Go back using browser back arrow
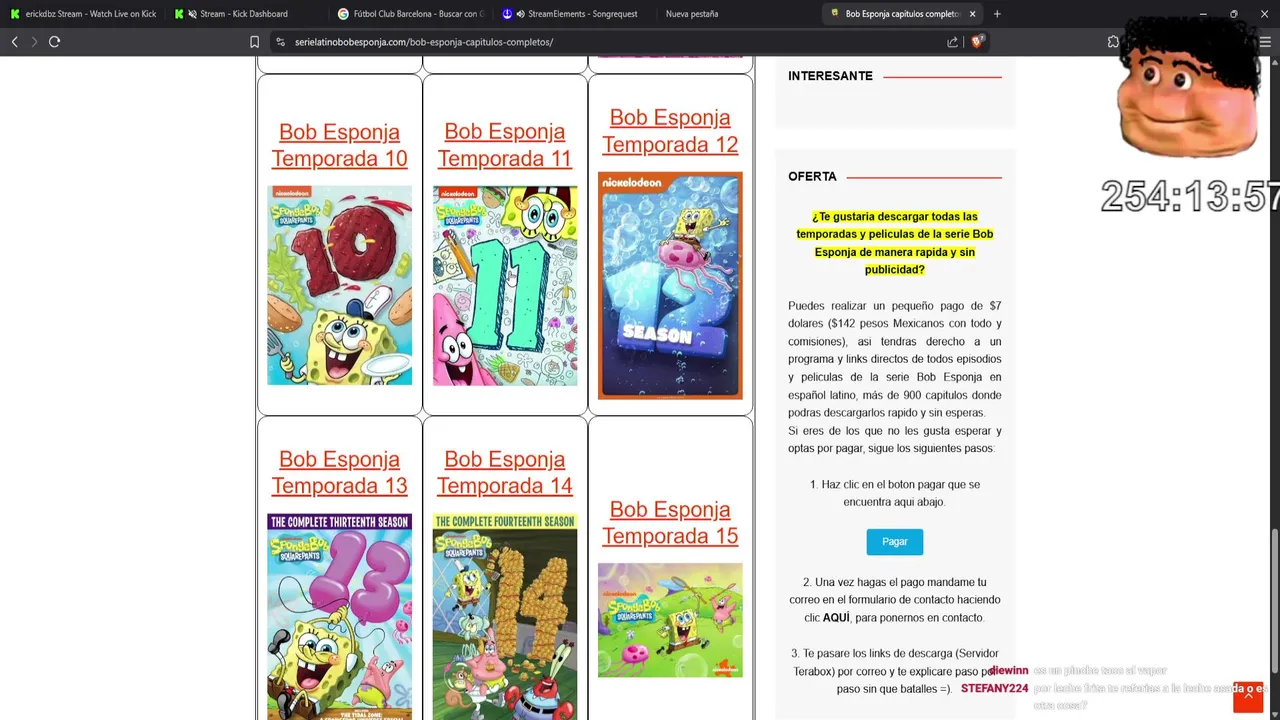The image size is (1280, 720). coord(14,42)
